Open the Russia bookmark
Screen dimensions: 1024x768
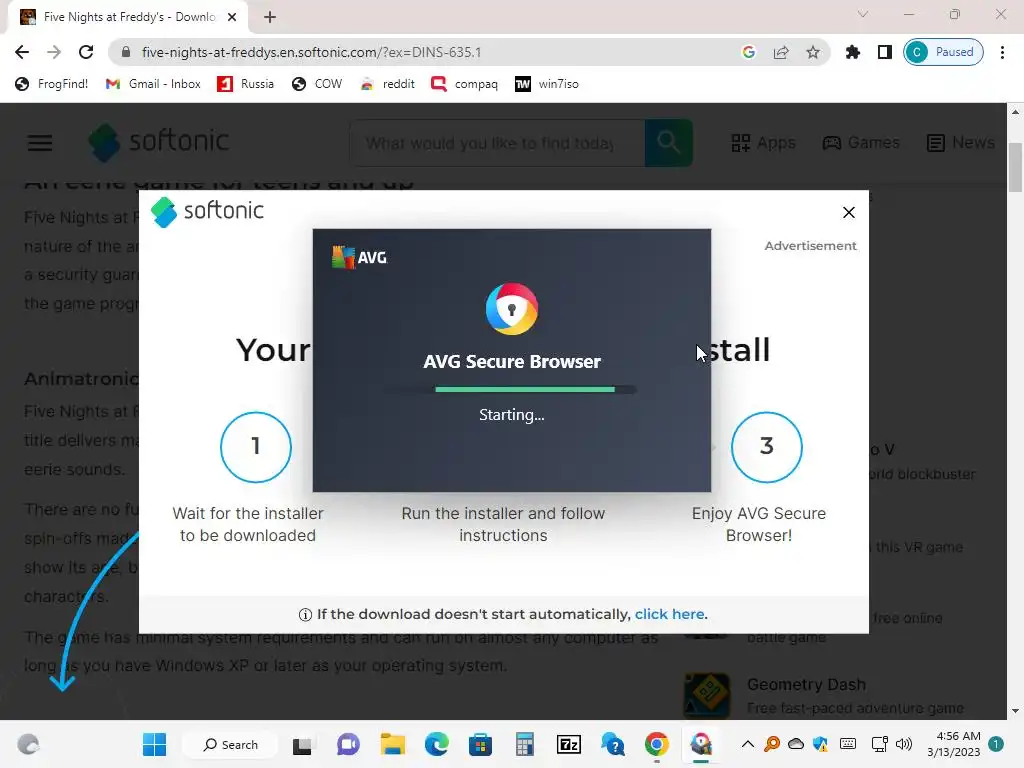pyautogui.click(x=246, y=84)
